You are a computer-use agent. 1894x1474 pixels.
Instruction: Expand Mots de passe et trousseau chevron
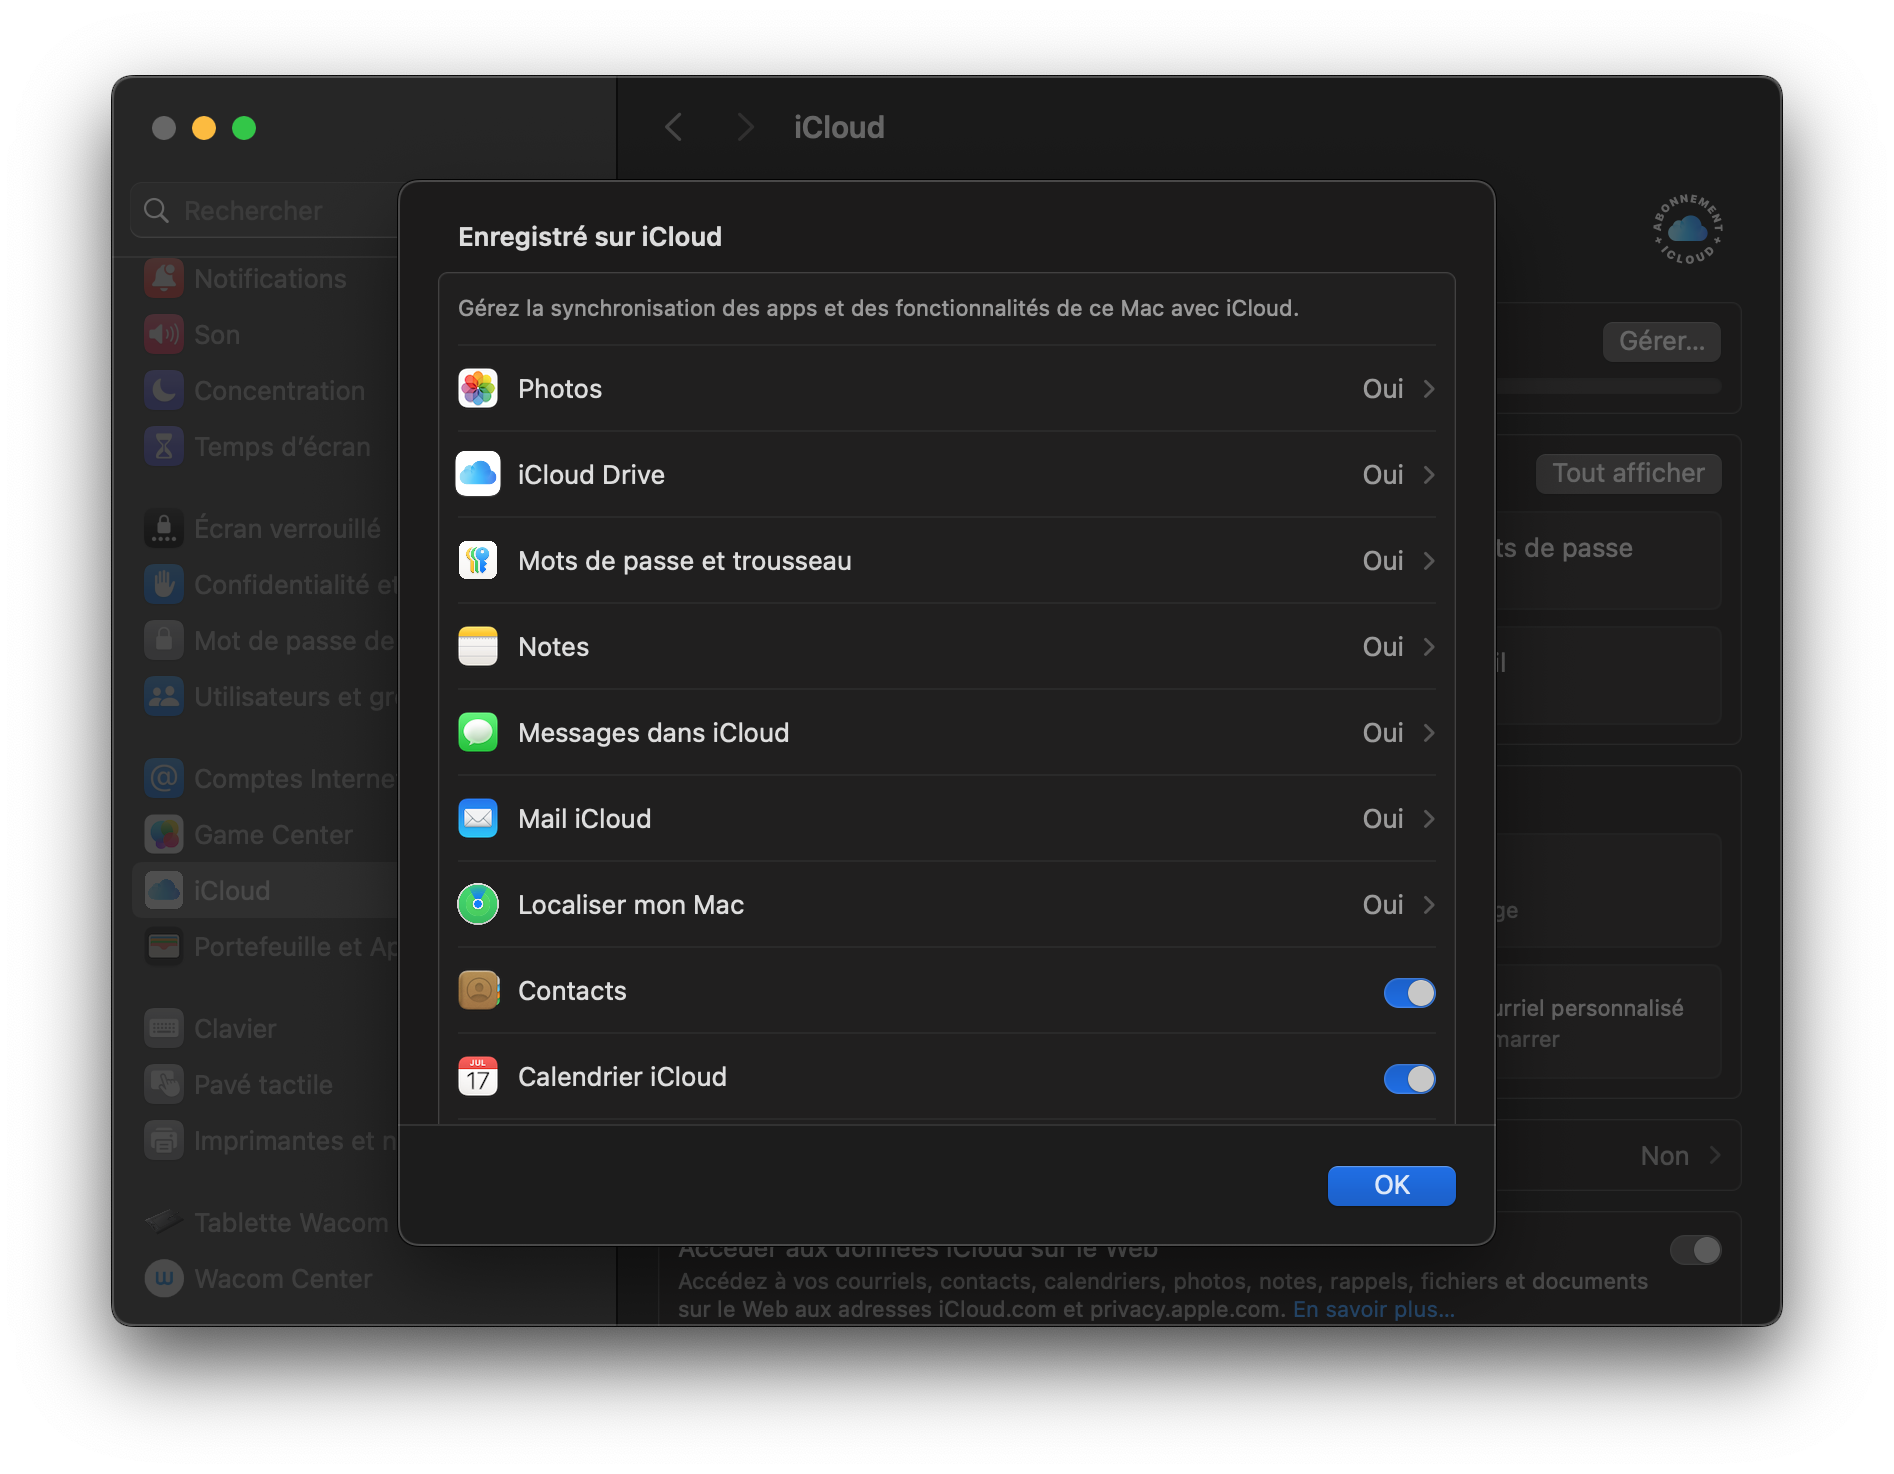pyautogui.click(x=1429, y=561)
